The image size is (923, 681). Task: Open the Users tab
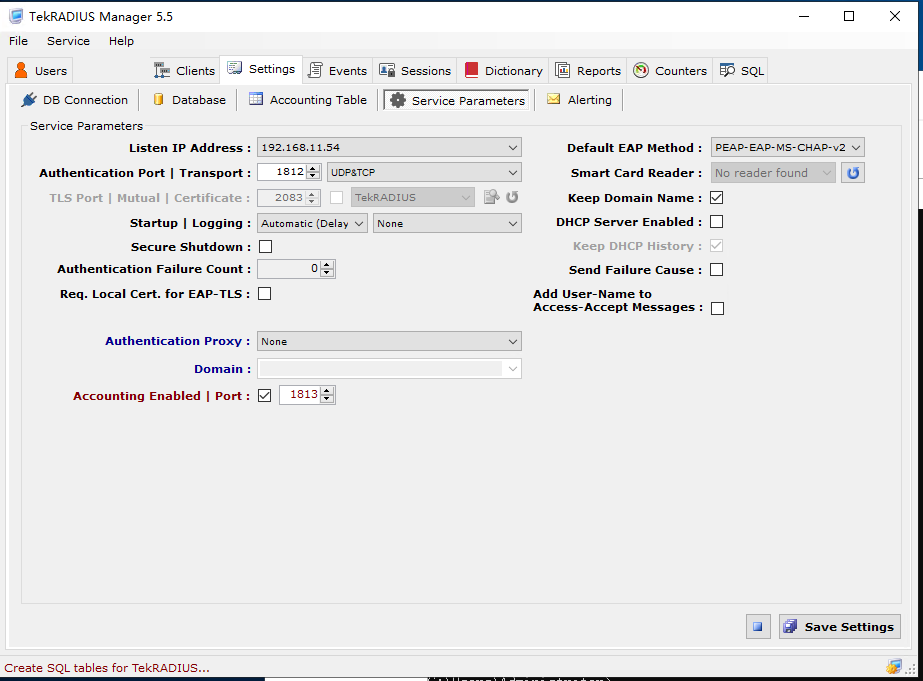(40, 71)
